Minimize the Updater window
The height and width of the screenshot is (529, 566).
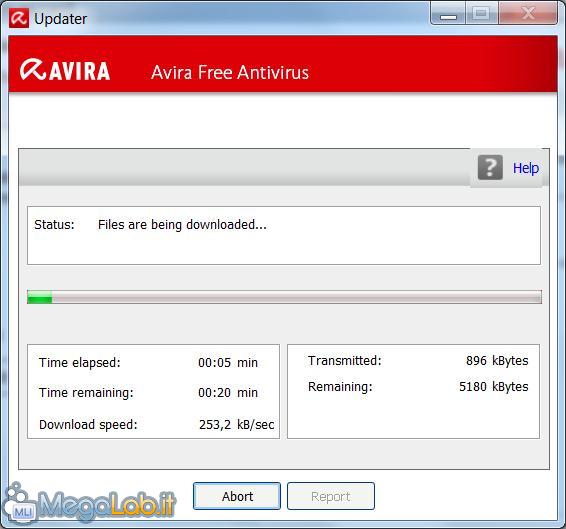pos(448,14)
